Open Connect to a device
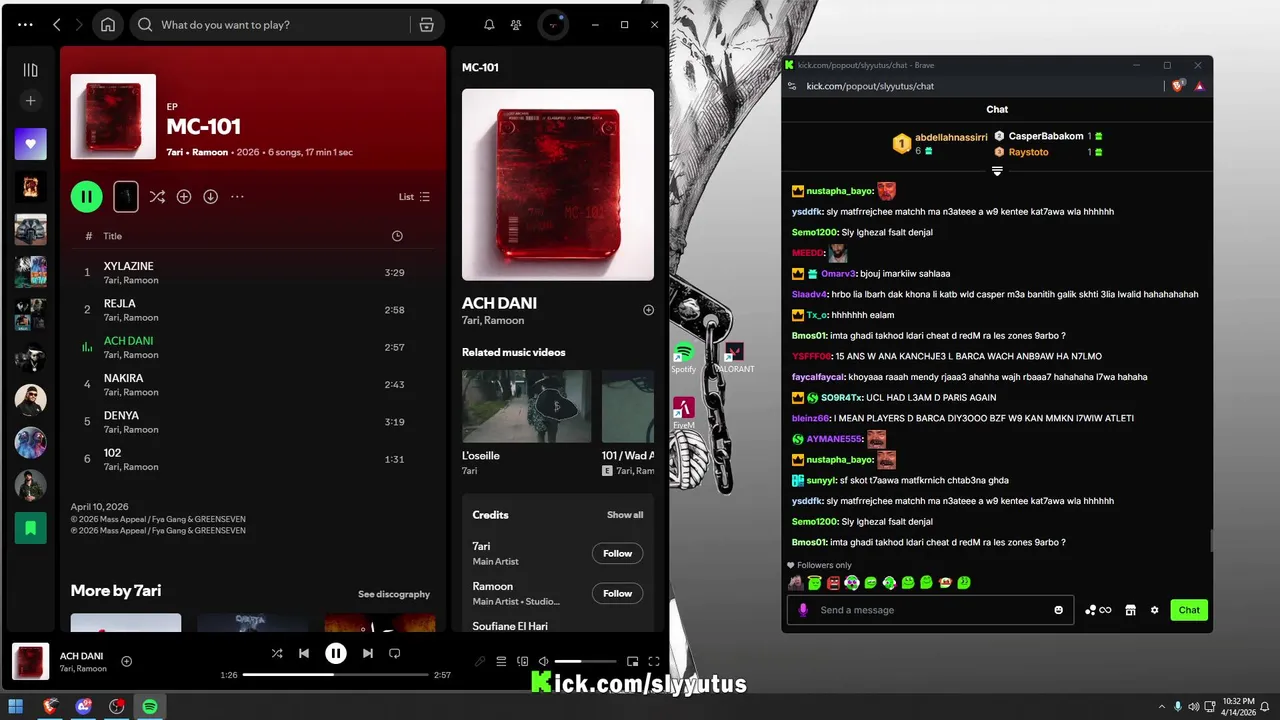The width and height of the screenshot is (1280, 720). (522, 661)
